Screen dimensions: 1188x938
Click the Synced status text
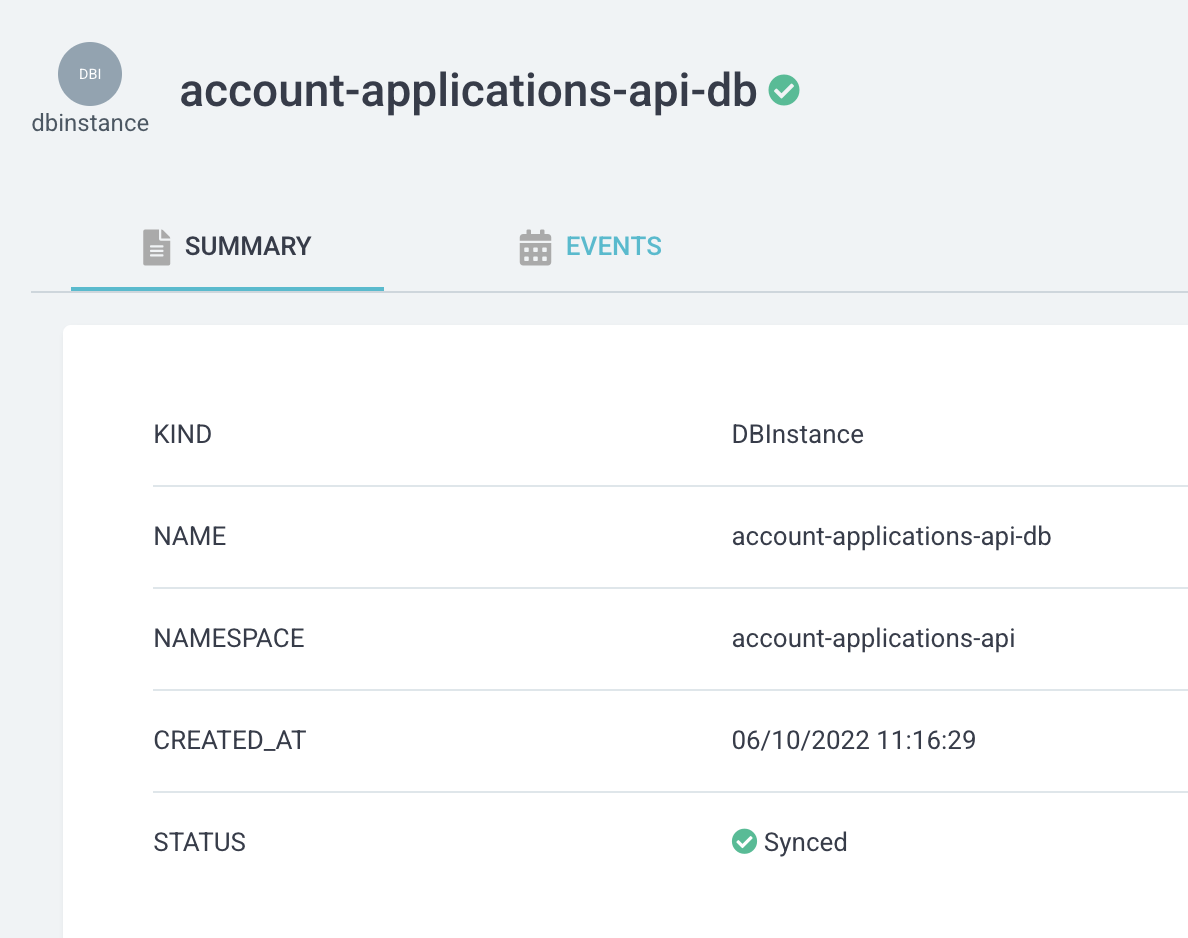[x=805, y=843]
